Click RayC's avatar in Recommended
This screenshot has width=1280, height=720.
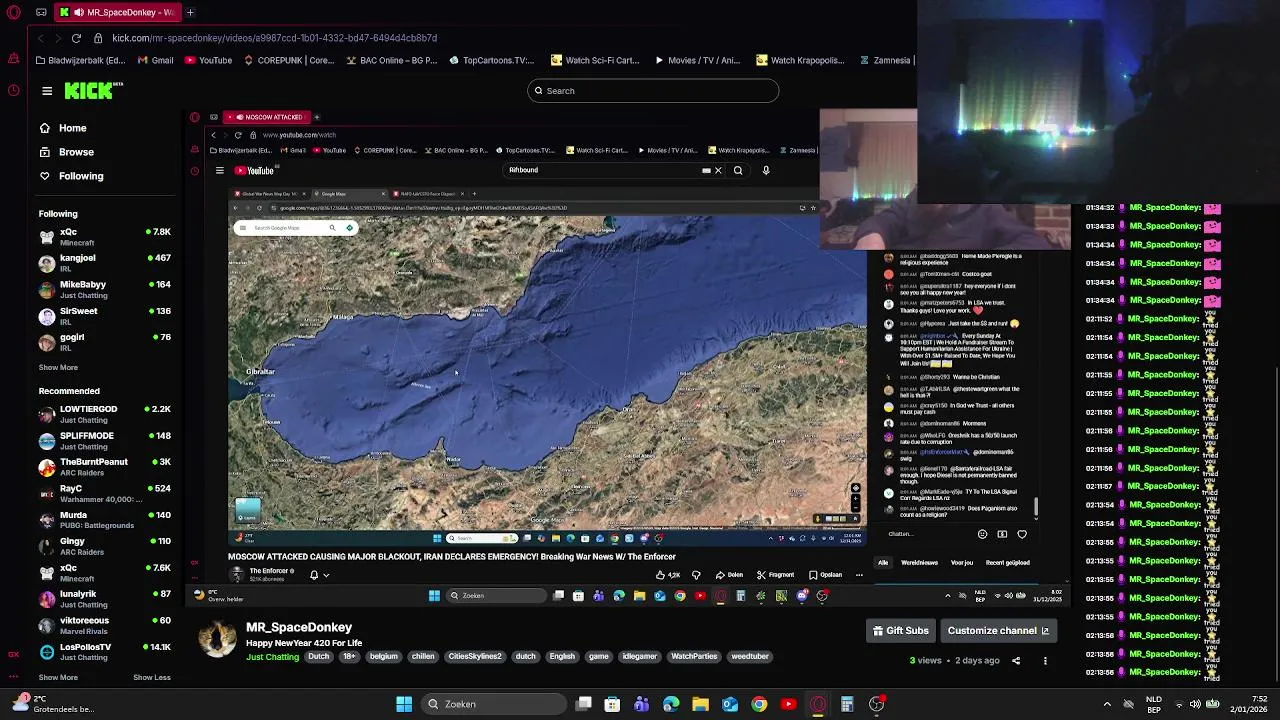point(47,493)
